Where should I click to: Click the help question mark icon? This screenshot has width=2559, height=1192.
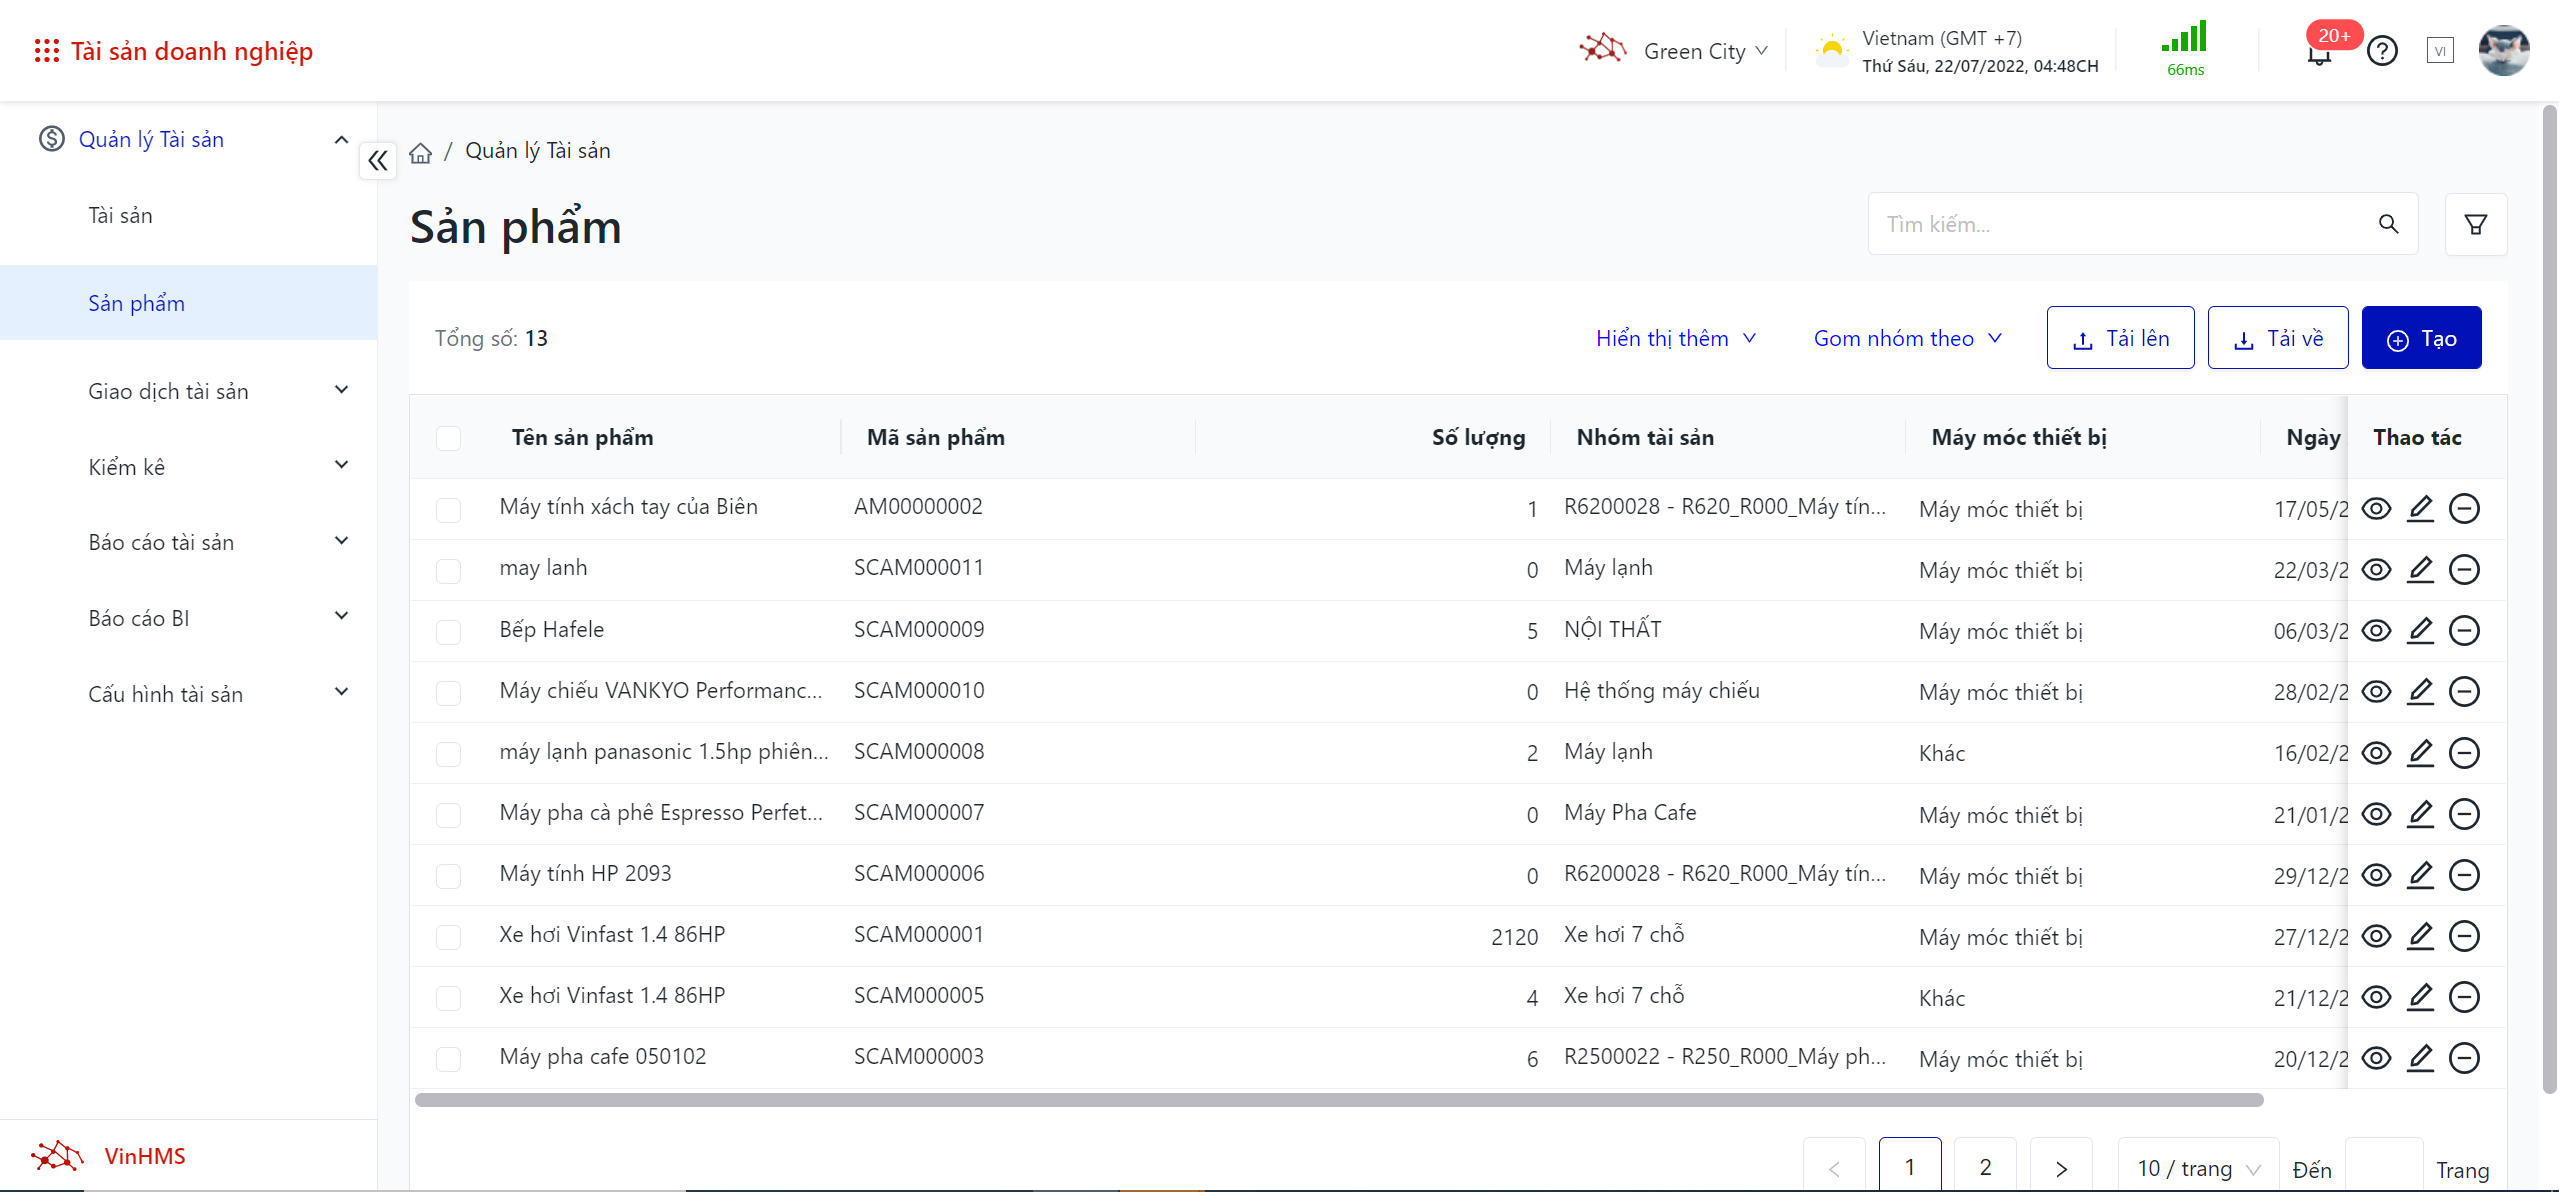(x=2382, y=51)
